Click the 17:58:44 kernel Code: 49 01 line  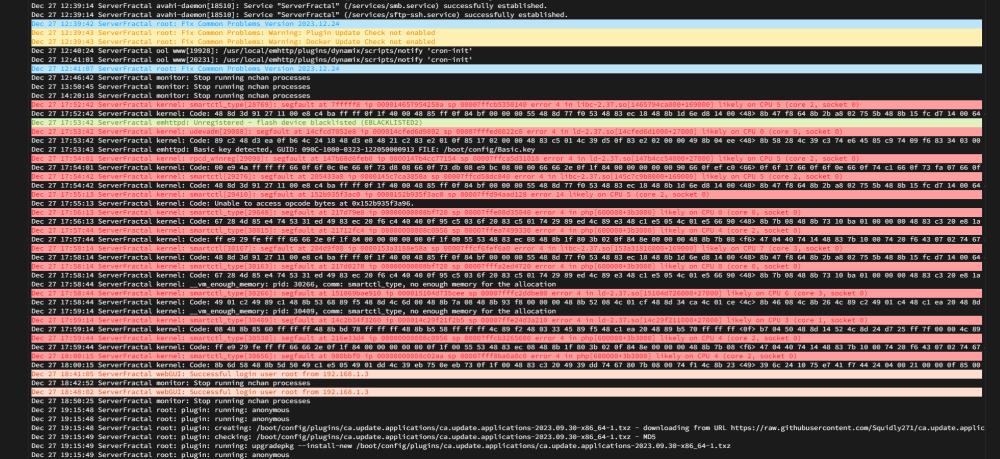pos(506,302)
